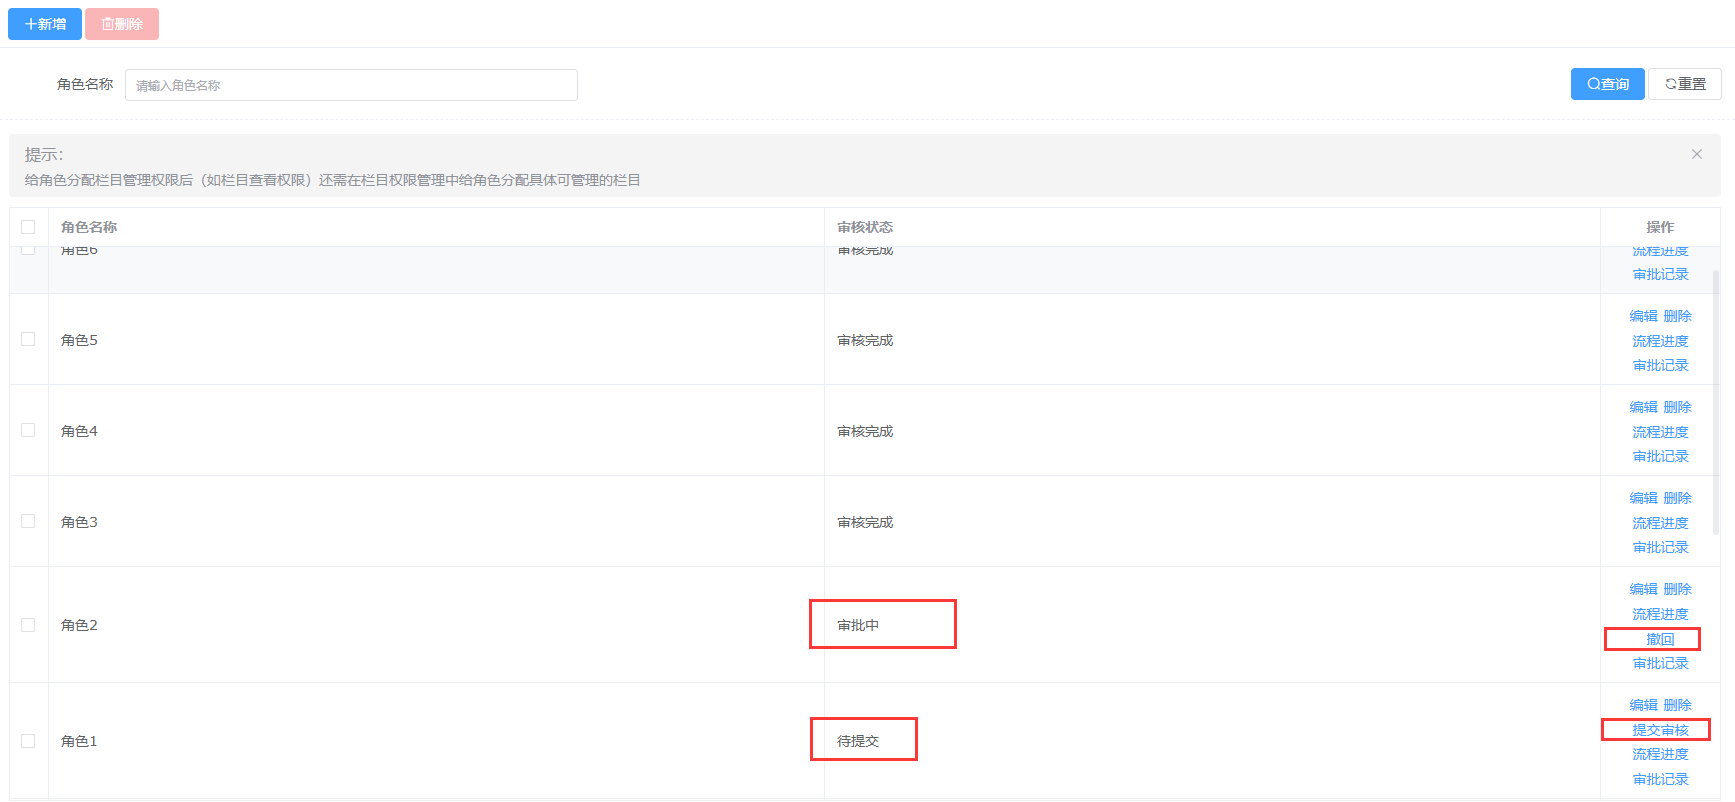Check the checkbox for 角色1
1735x802 pixels.
pos(28,741)
